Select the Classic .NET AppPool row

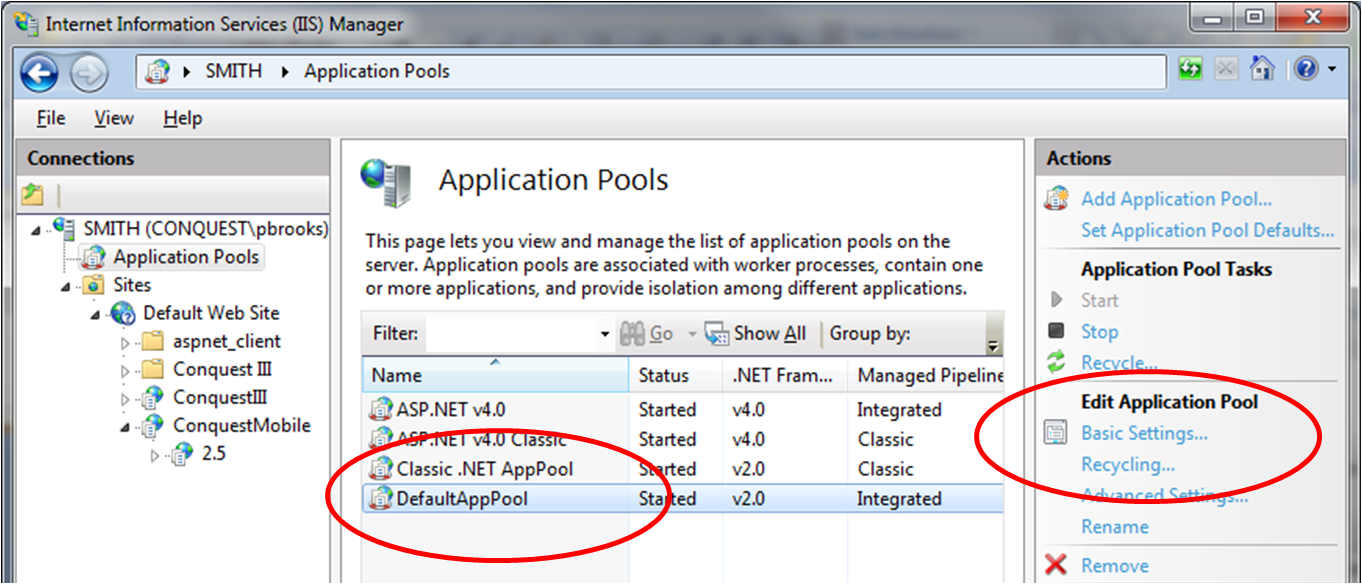click(683, 468)
